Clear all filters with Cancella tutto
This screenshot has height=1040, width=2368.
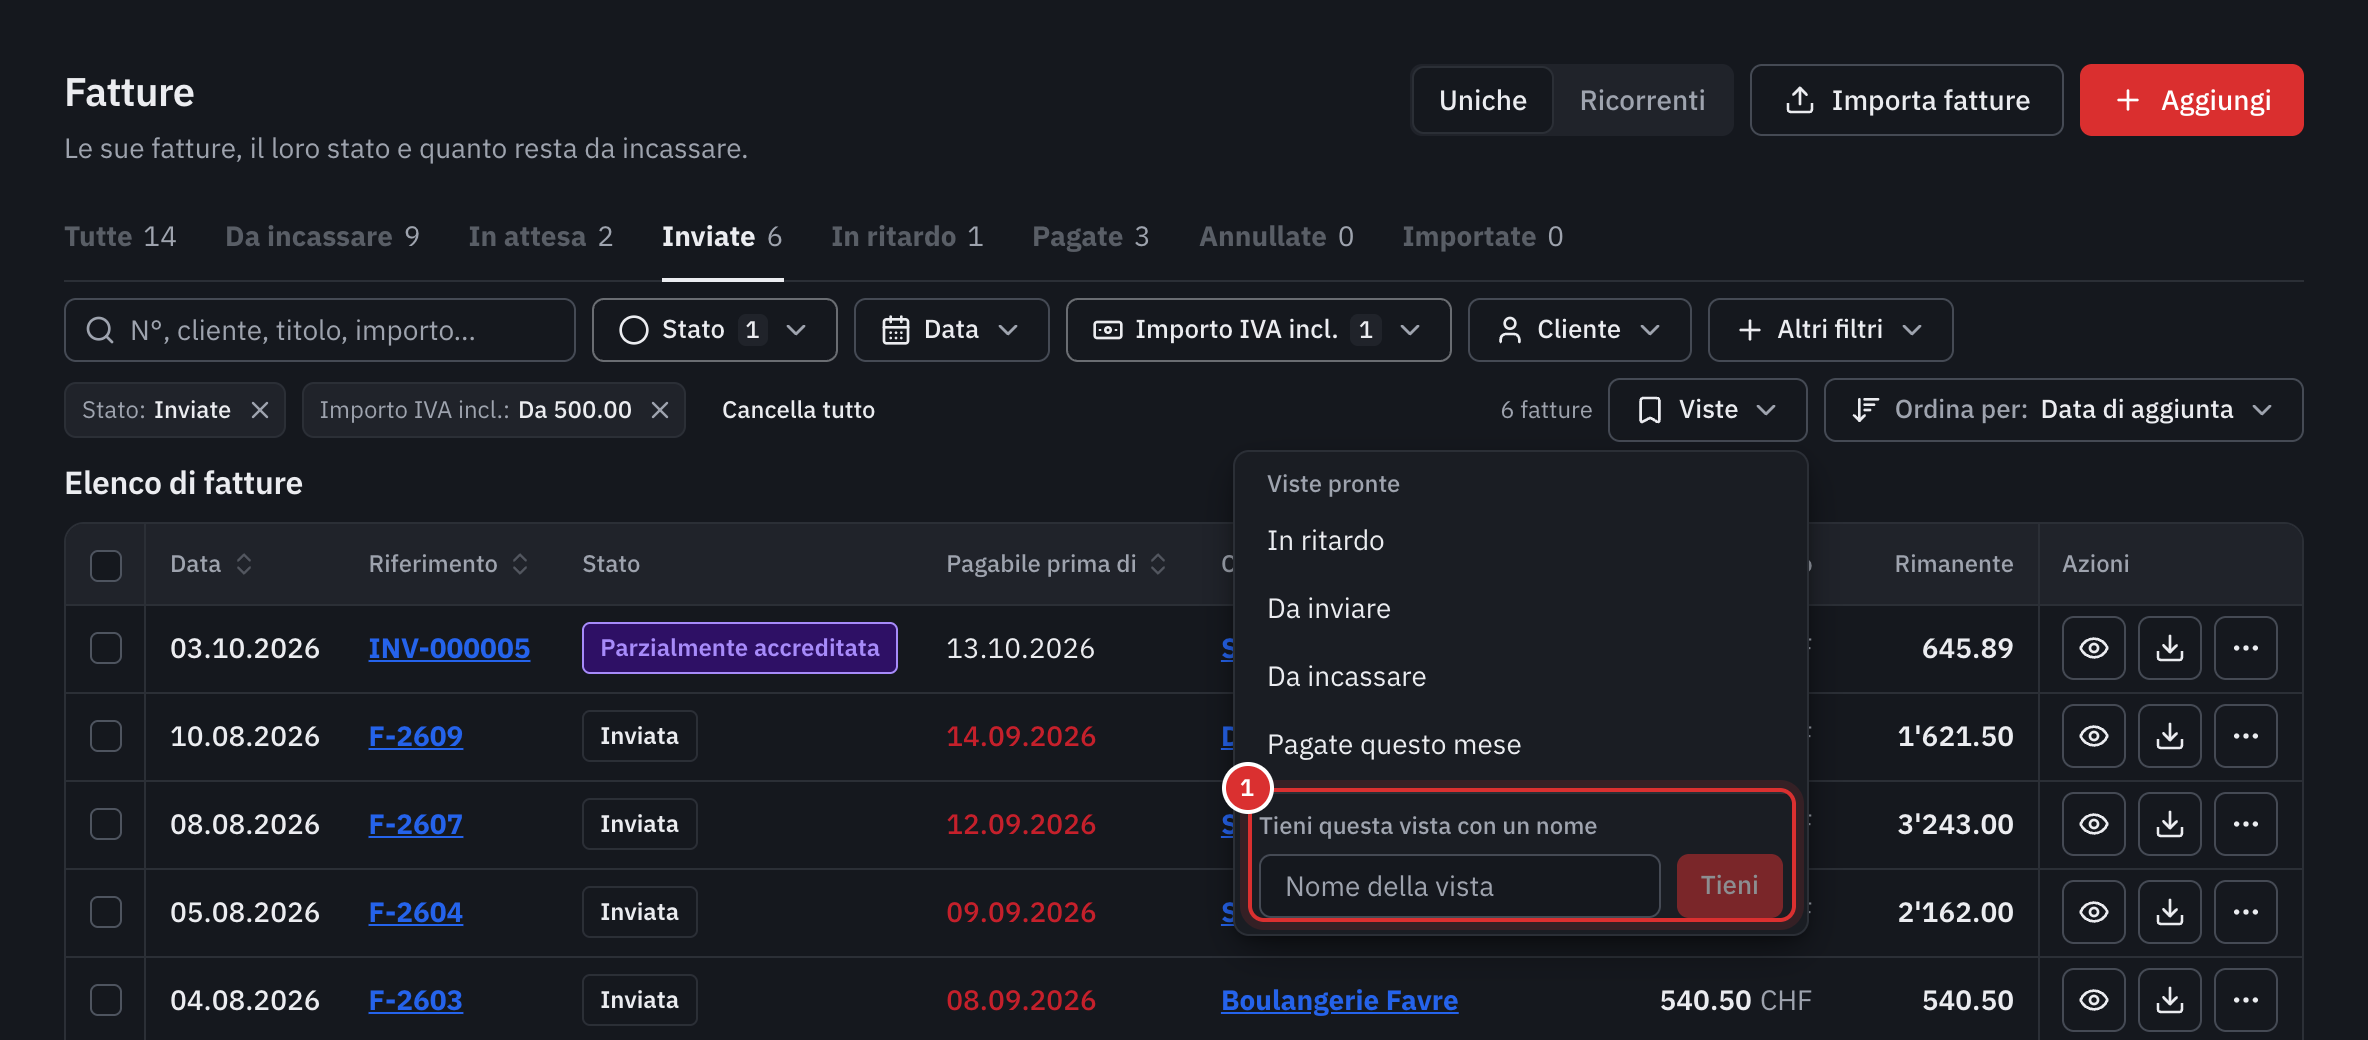798,410
